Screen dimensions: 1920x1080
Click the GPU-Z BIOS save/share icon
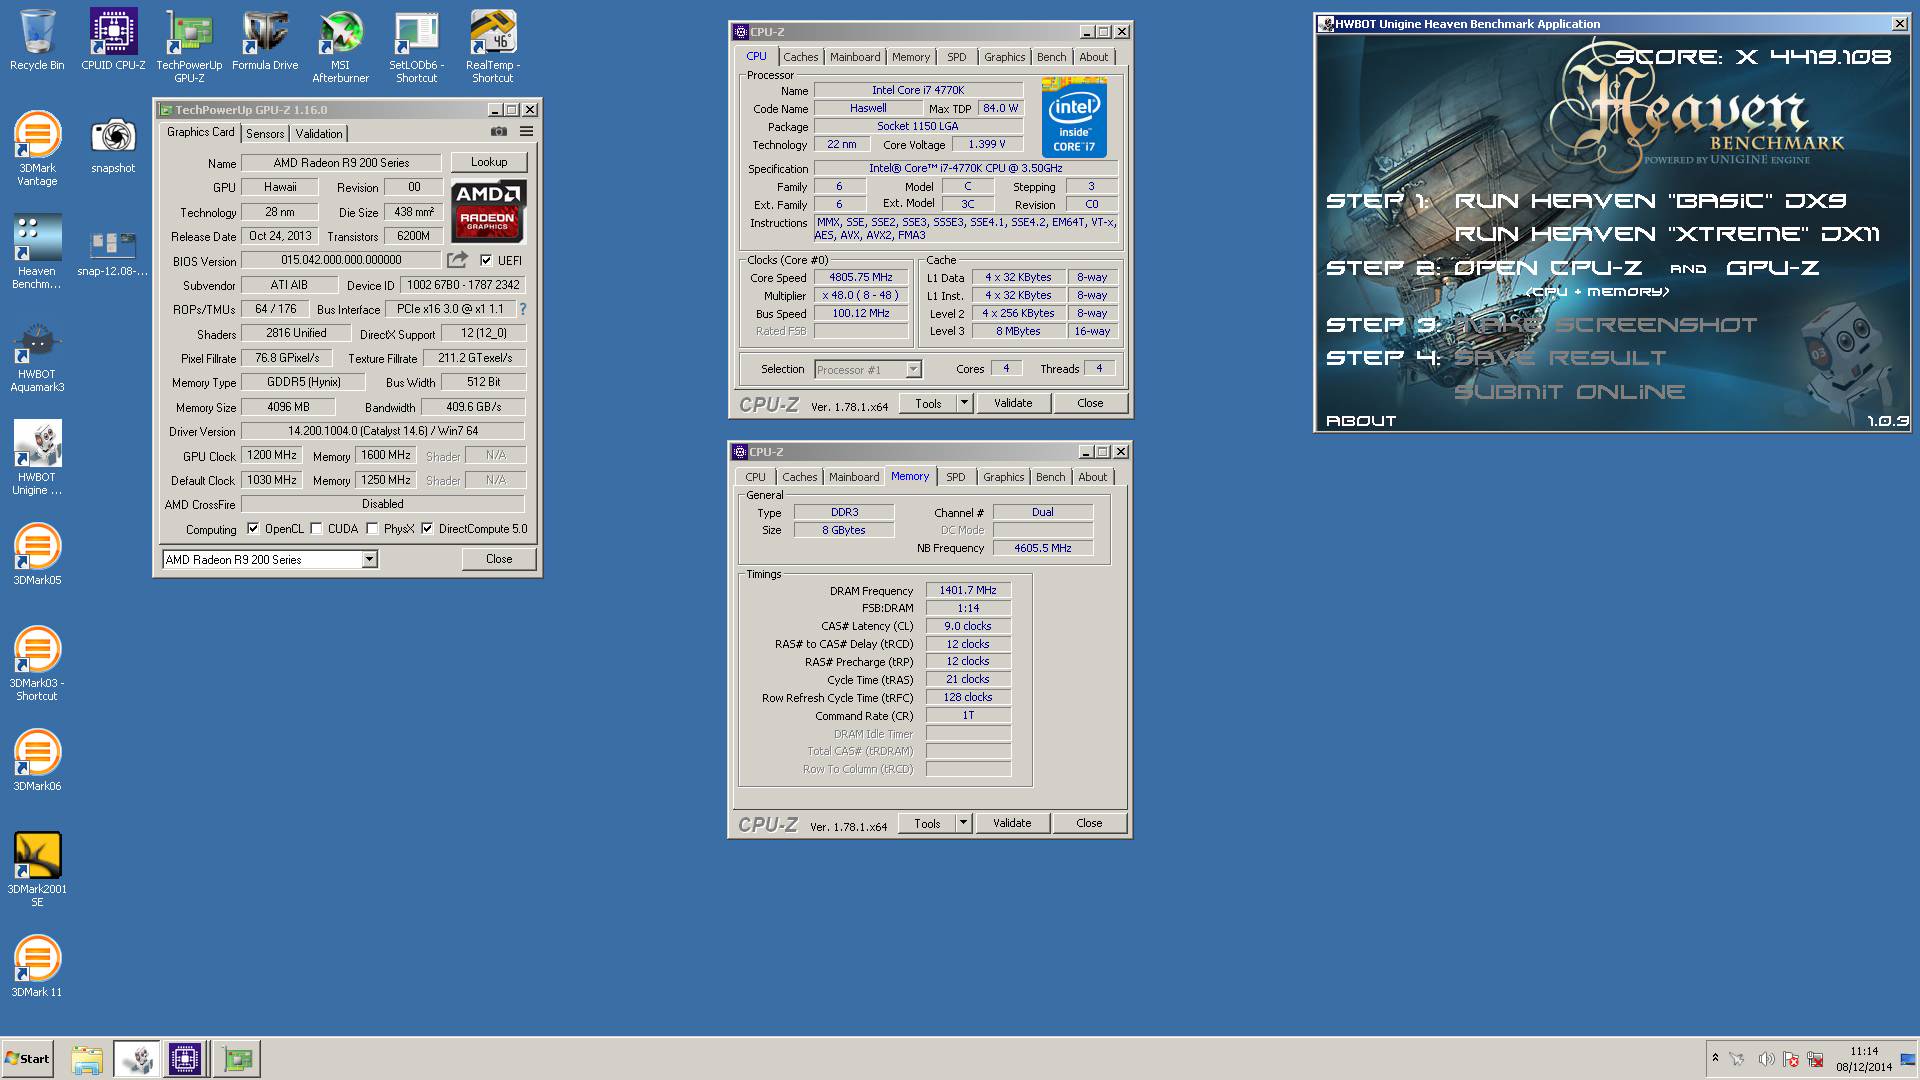pos(457,260)
